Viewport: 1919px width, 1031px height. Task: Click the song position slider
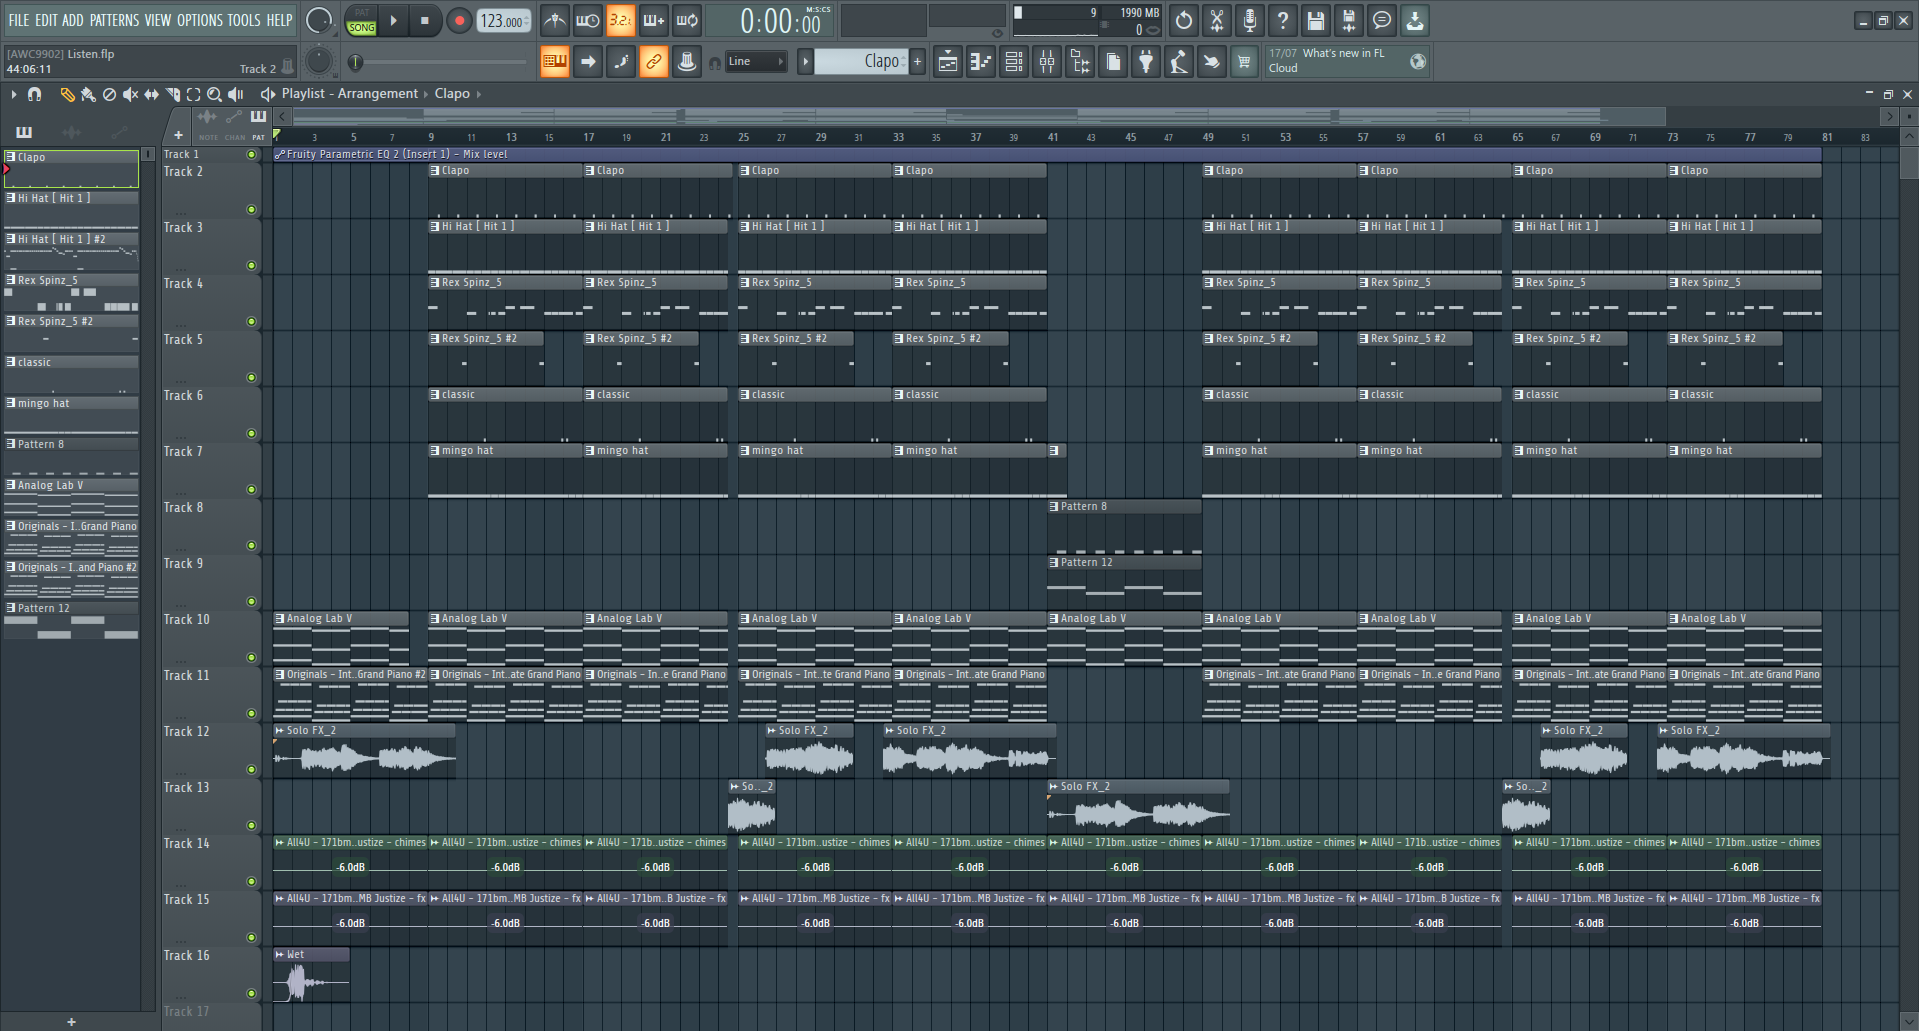coord(440,62)
